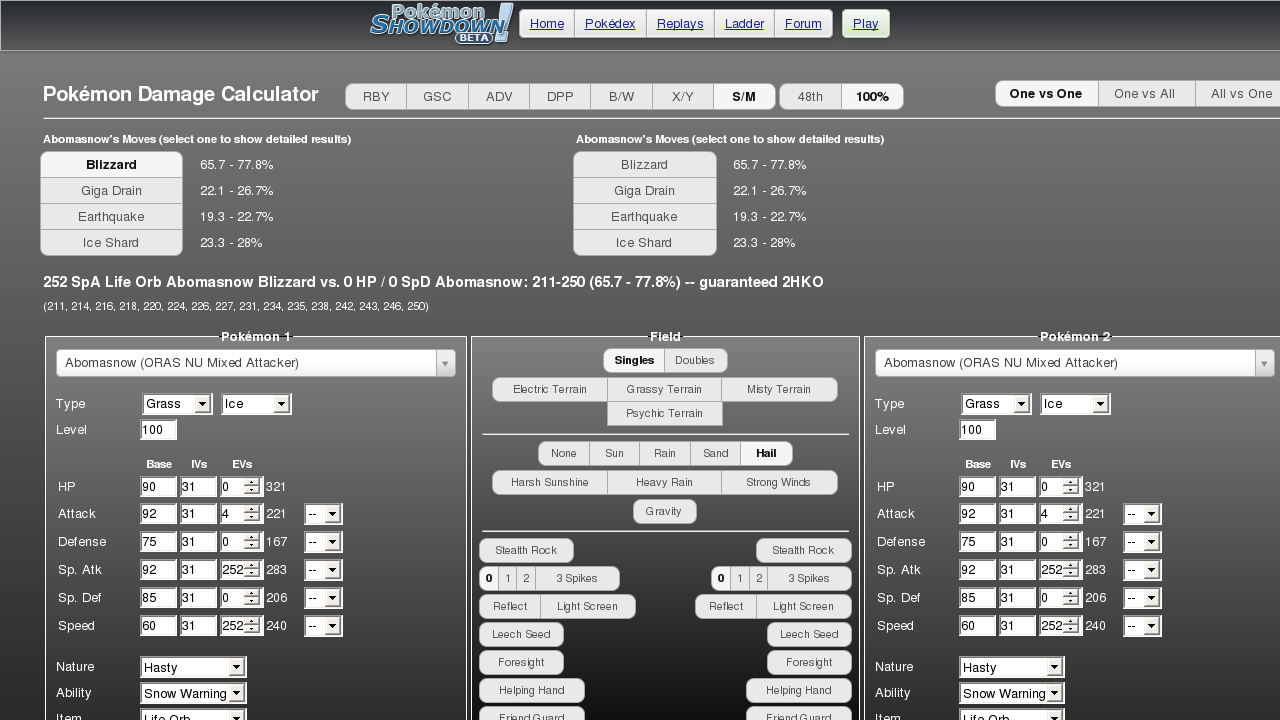The height and width of the screenshot is (720, 1280).
Task: Select the S/M generation tab
Action: coord(744,97)
